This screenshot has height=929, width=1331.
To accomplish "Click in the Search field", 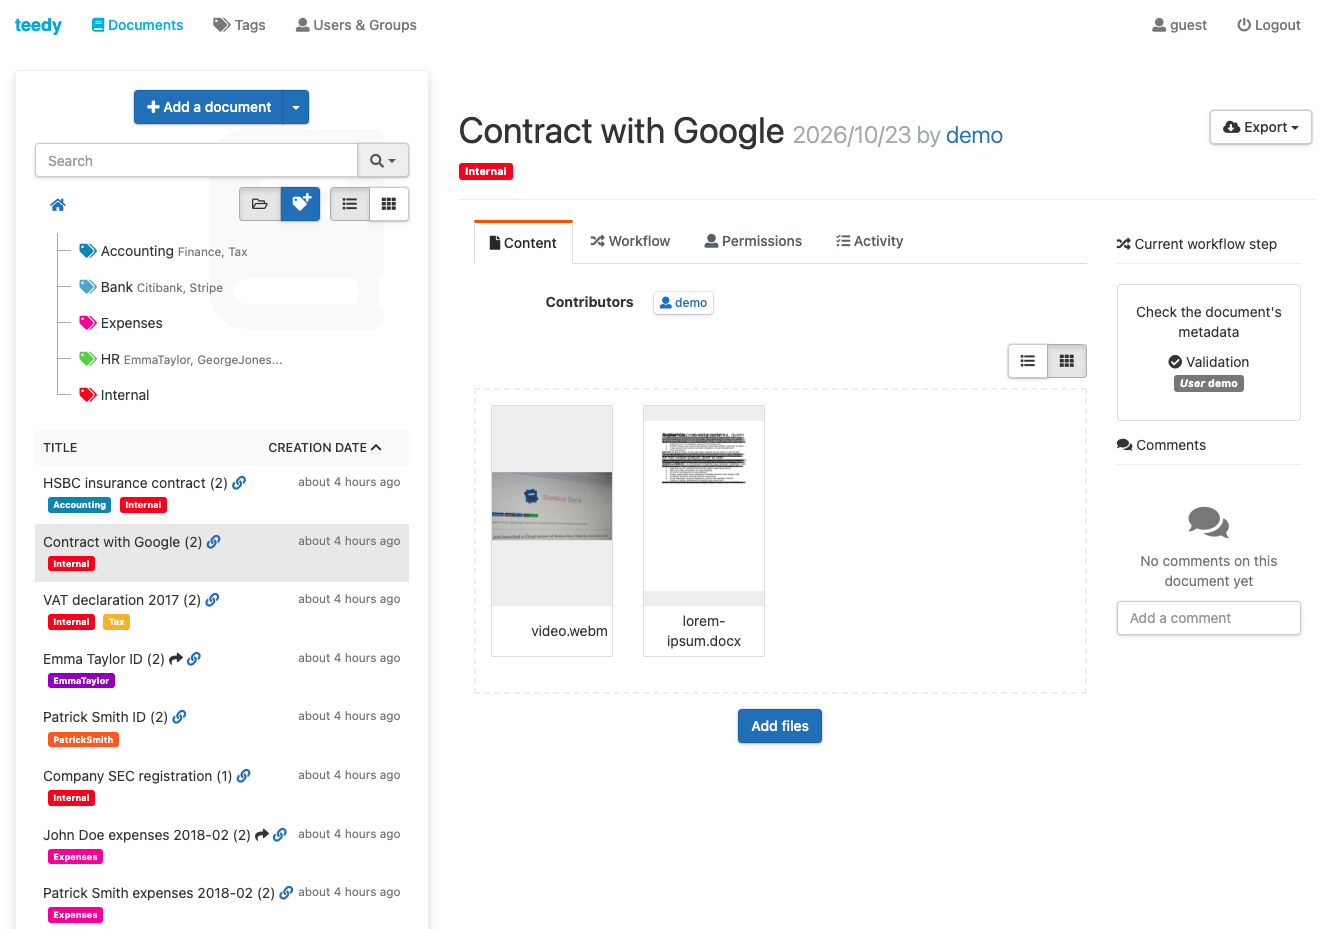I will point(197,161).
